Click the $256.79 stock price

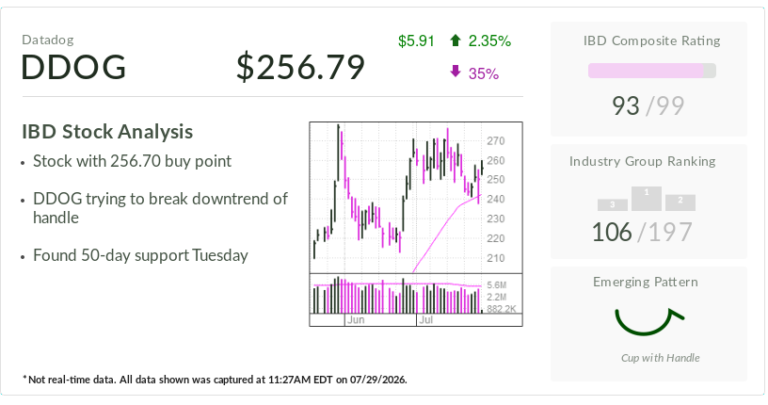coord(301,67)
